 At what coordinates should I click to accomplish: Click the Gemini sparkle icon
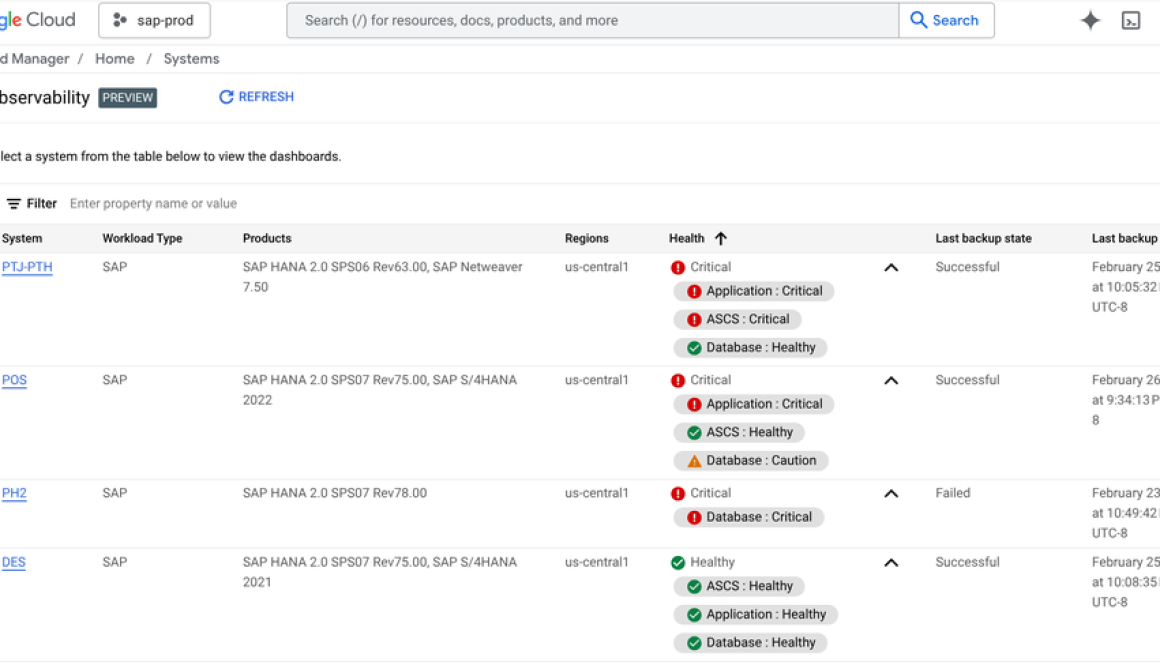pos(1090,19)
